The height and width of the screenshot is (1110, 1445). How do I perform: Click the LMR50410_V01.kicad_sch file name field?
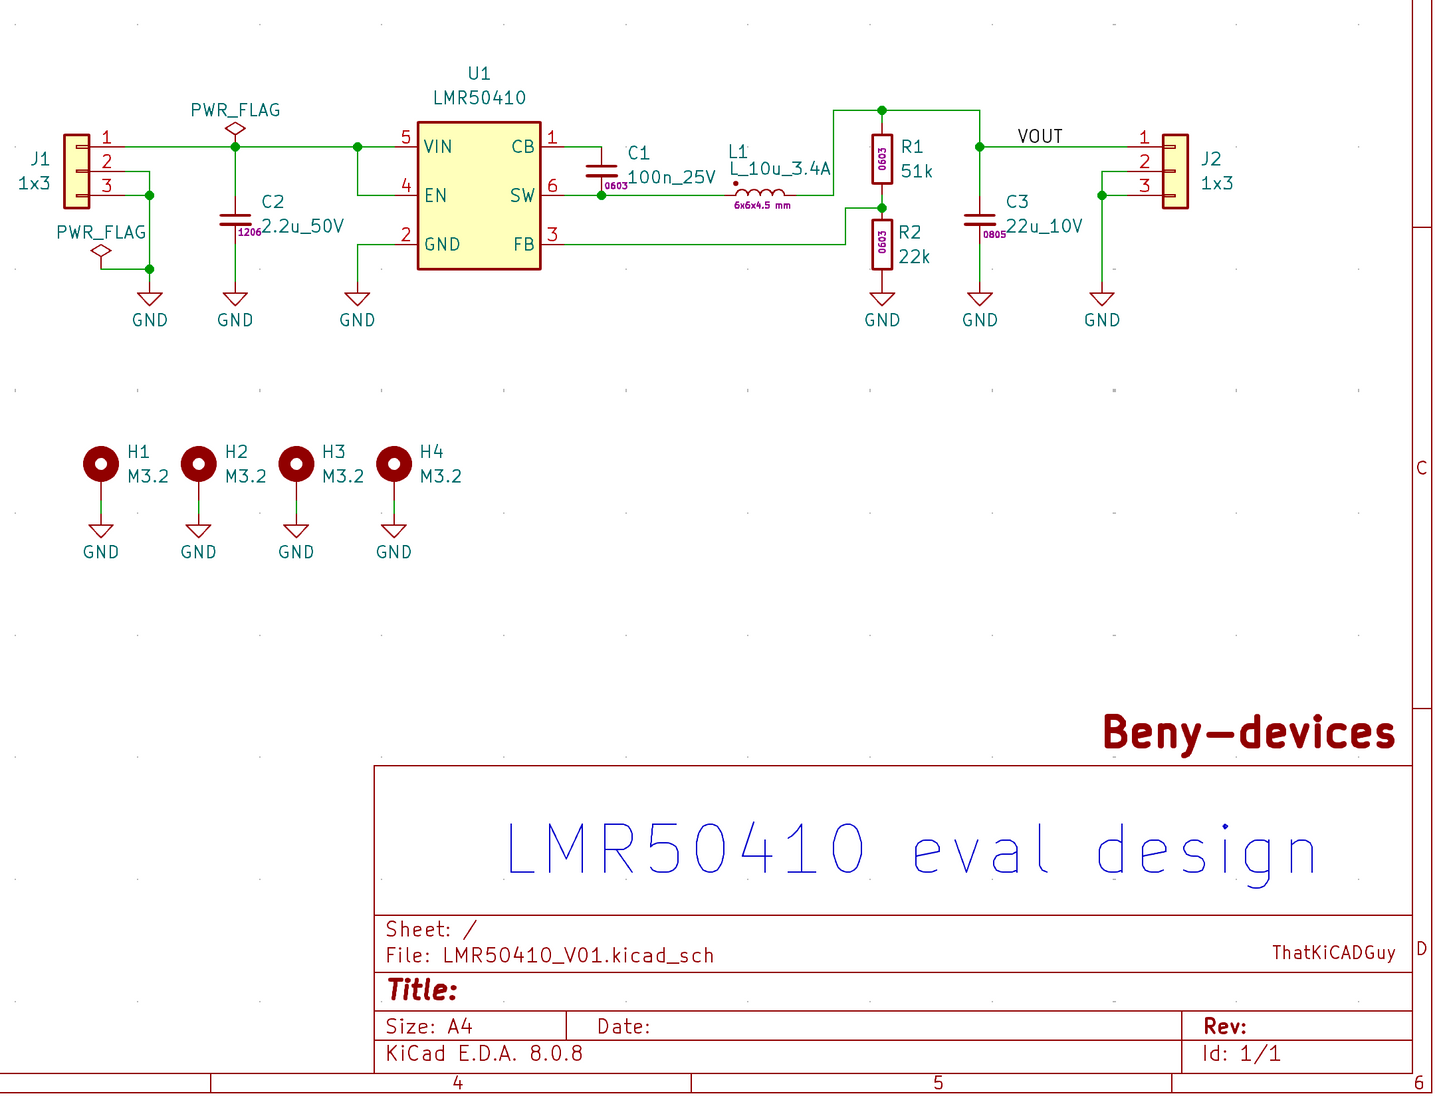pos(578,956)
